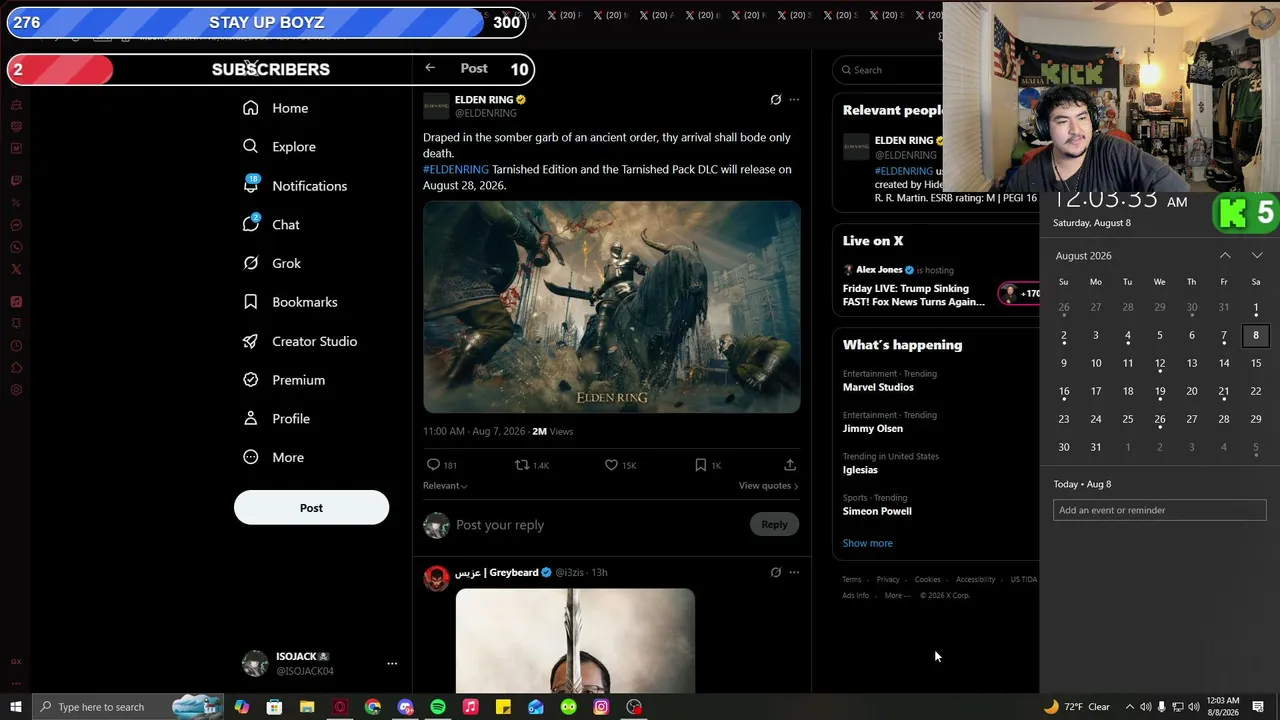Click the microphone icon in system tray
Screen dimensions: 1280x720
[1161, 707]
